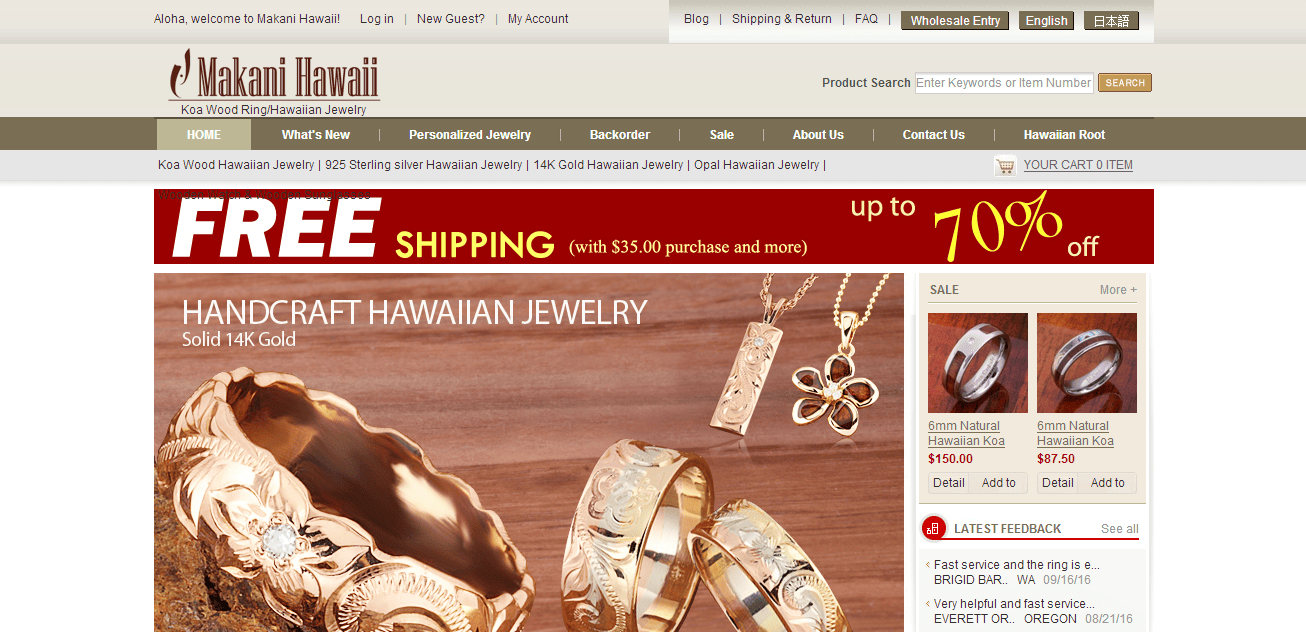Viewport: 1306px width, 632px height.
Task: Add the $150.00 ring to cart
Action: pos(999,483)
